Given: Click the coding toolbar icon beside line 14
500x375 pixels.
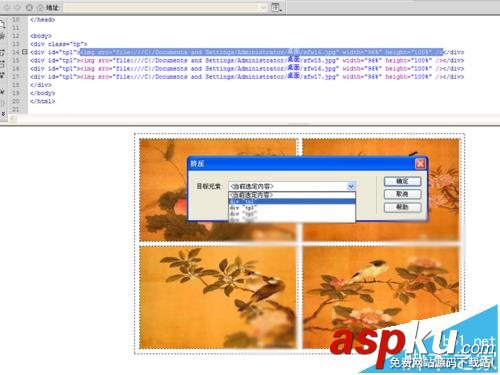Looking at the screenshot, I should pos(3,52).
